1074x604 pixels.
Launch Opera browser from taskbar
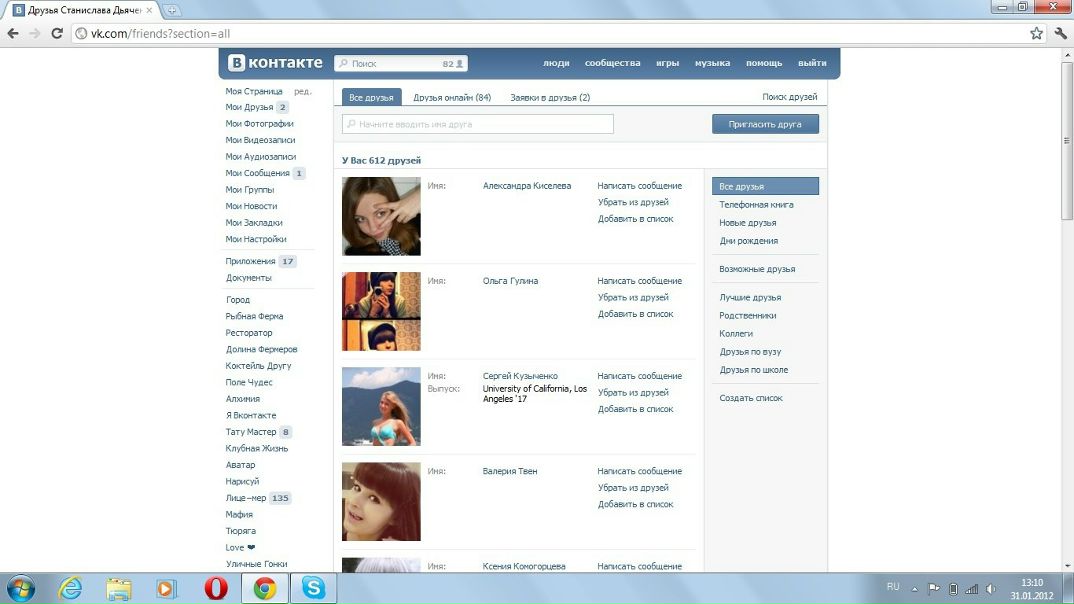tap(215, 589)
